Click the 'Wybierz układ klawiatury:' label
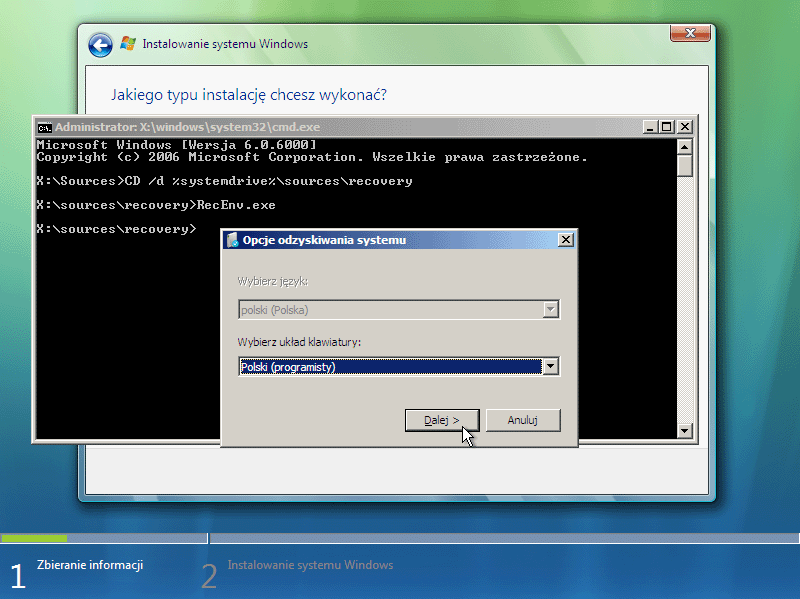This screenshot has width=800, height=599. pyautogui.click(x=299, y=342)
